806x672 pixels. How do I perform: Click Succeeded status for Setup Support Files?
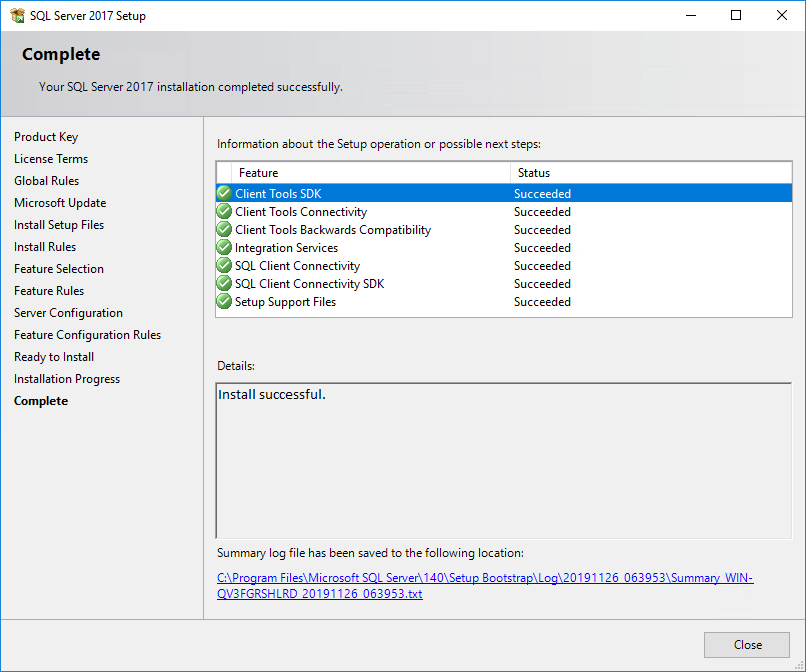coord(542,302)
